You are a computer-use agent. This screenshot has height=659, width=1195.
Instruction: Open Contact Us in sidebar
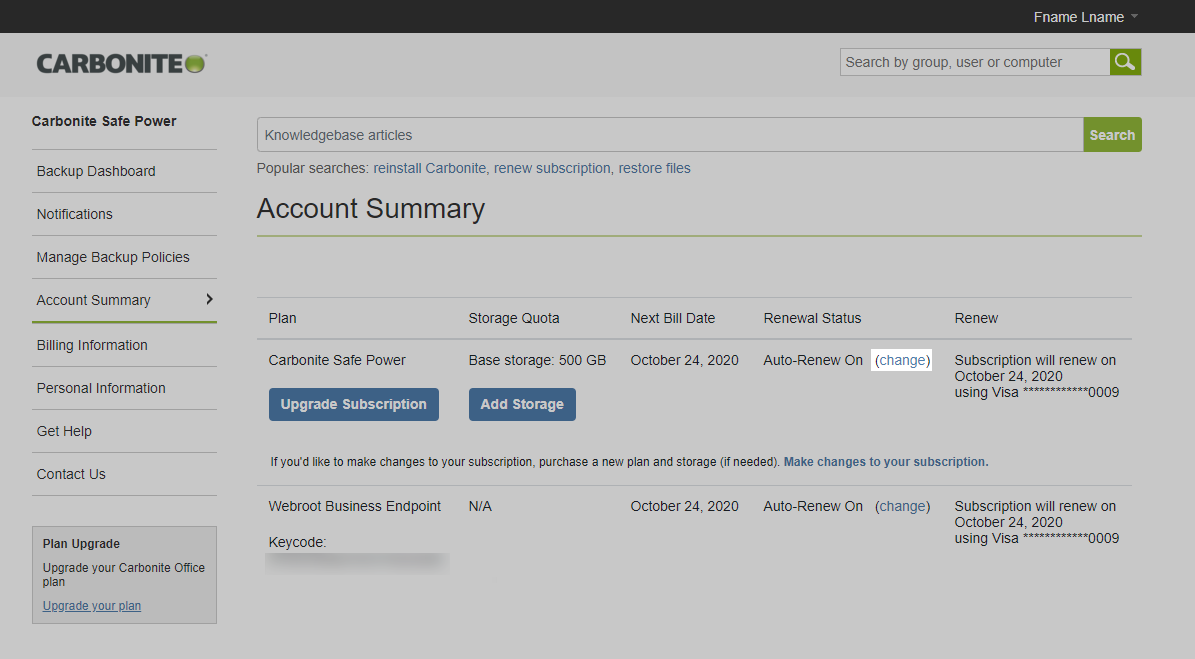(x=71, y=474)
